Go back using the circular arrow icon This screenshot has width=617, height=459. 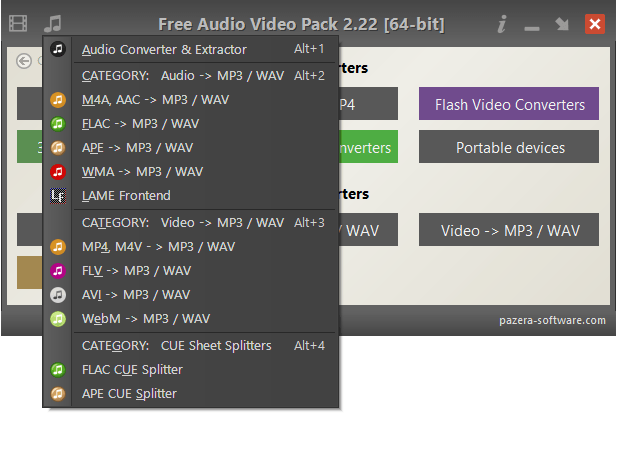click(x=24, y=61)
